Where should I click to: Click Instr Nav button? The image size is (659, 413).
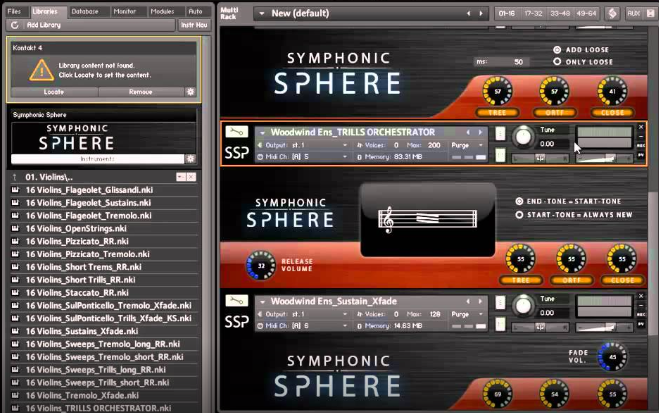194,25
